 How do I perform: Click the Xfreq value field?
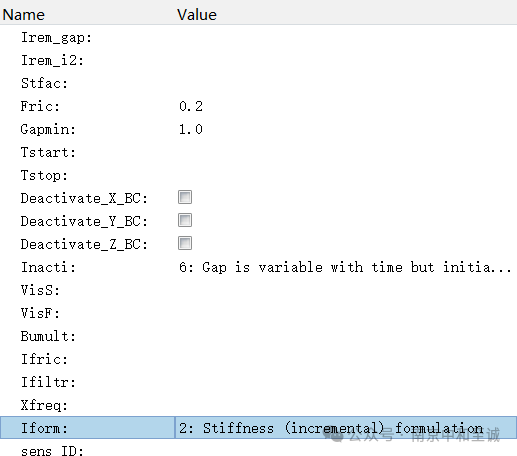point(346,405)
